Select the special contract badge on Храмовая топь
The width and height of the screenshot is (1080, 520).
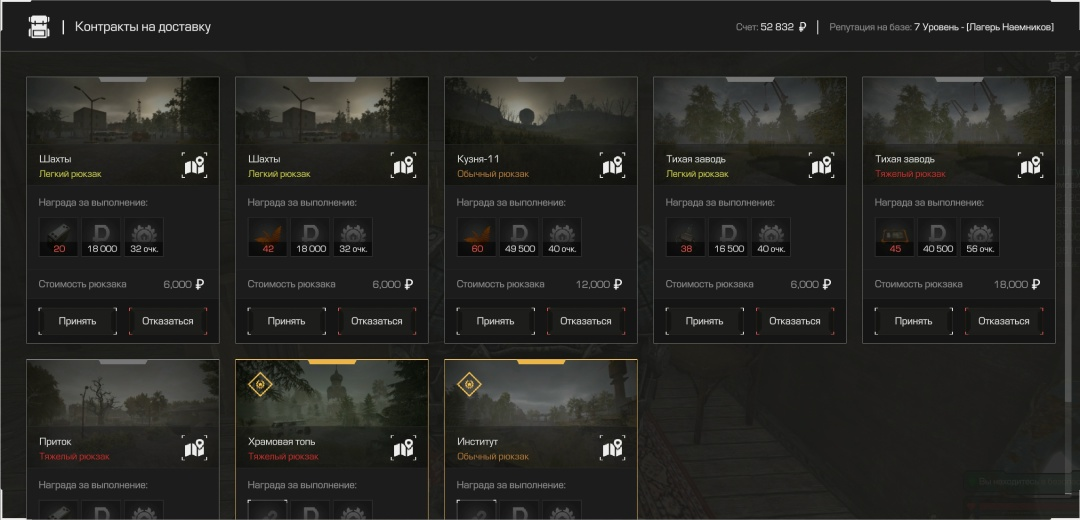[260, 384]
